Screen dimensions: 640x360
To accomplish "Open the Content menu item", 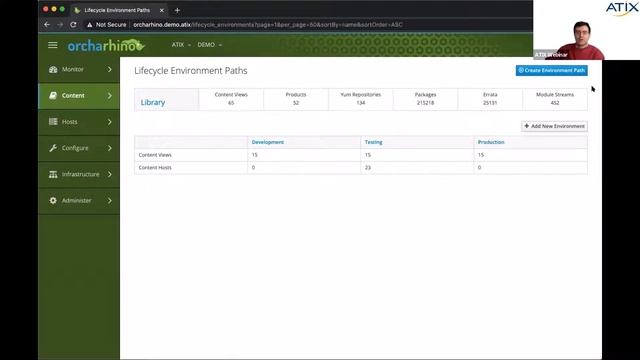I will (x=79, y=96).
